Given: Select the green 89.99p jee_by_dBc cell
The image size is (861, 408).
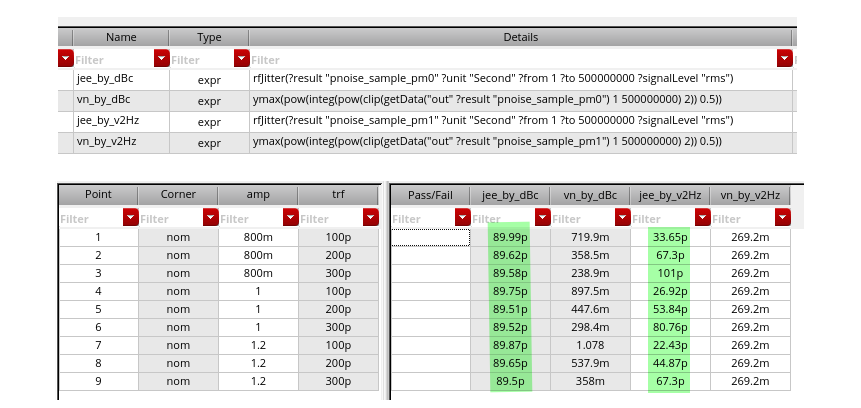Looking at the screenshot, I should [510, 237].
